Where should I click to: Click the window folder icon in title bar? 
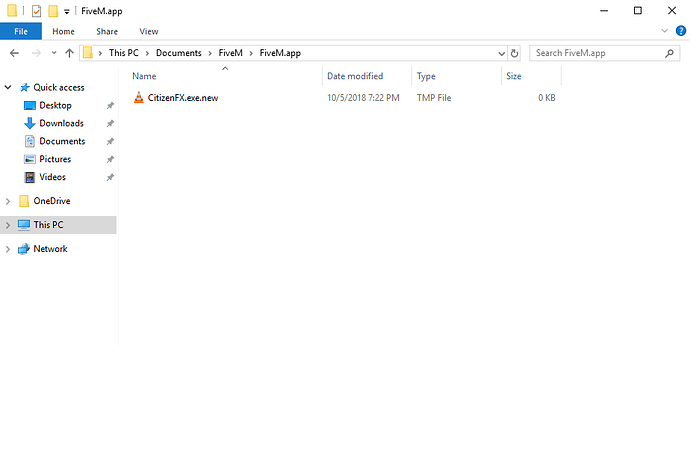click(12, 11)
